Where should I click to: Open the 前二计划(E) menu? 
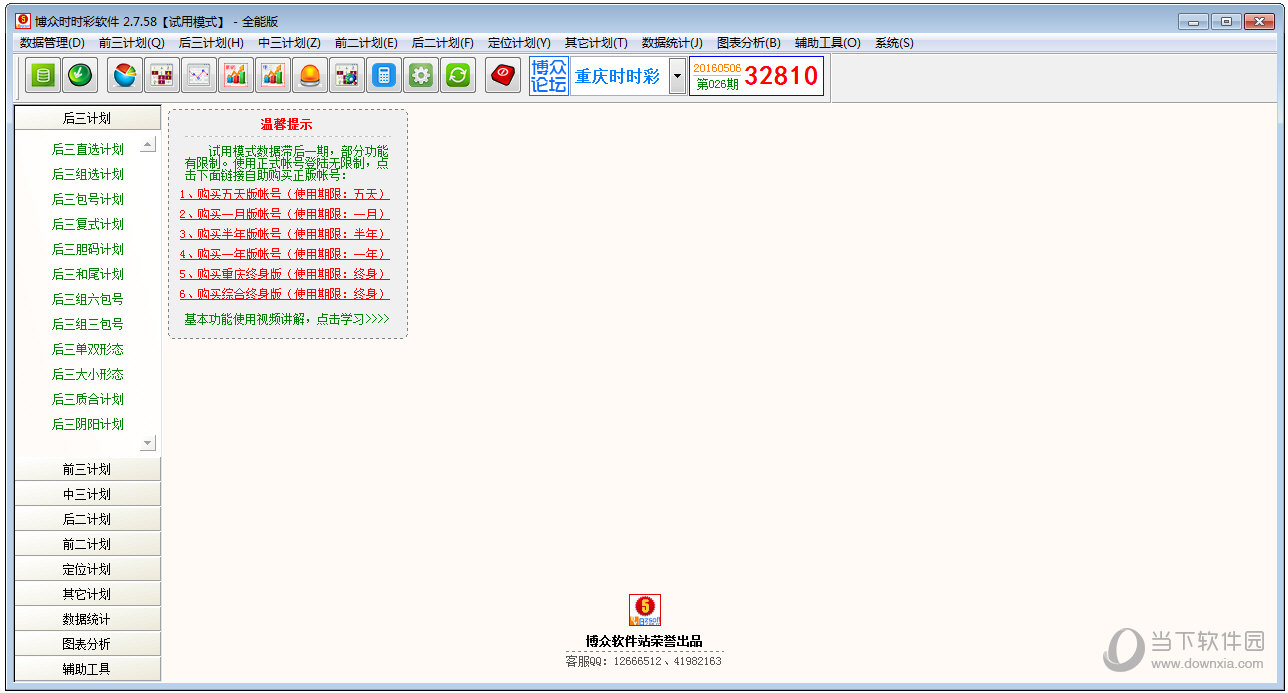pyautogui.click(x=366, y=43)
